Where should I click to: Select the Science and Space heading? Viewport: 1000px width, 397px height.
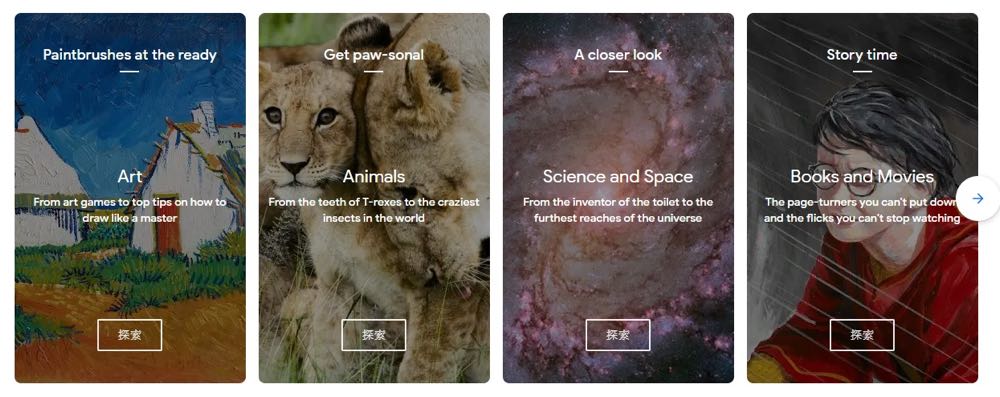[x=618, y=176]
